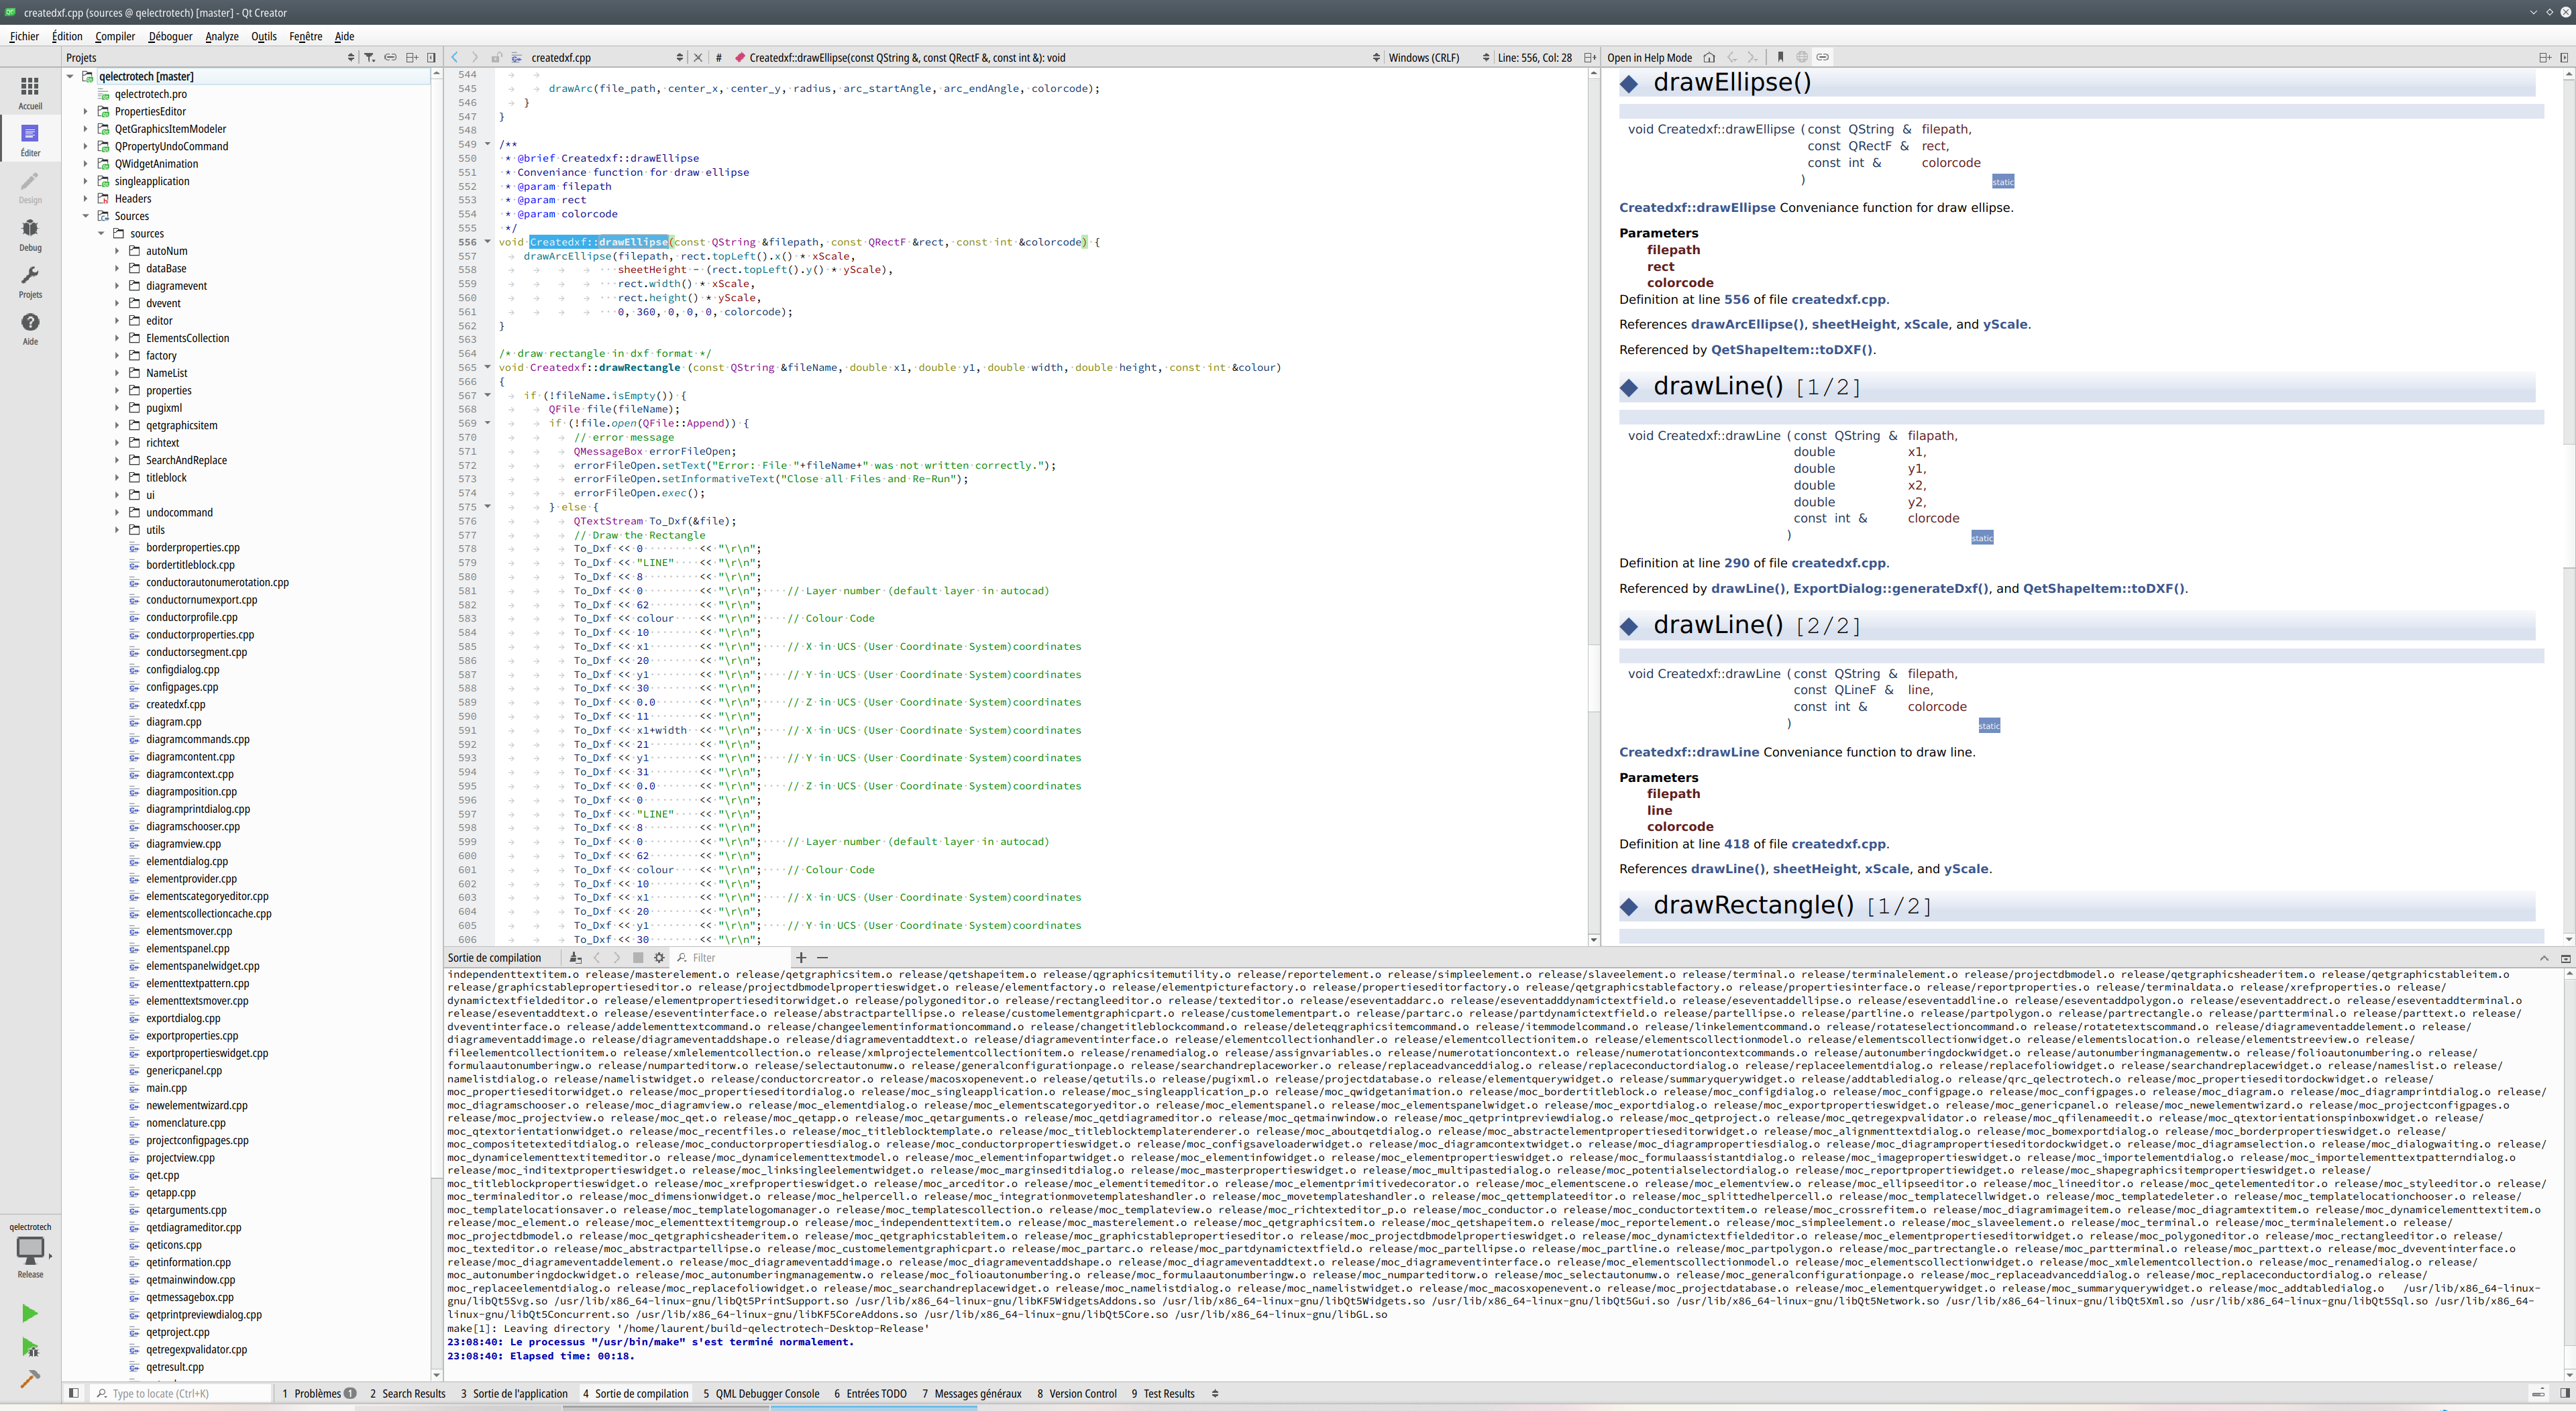
Task: Switch to the Problèmes output tab
Action: click(x=318, y=1393)
